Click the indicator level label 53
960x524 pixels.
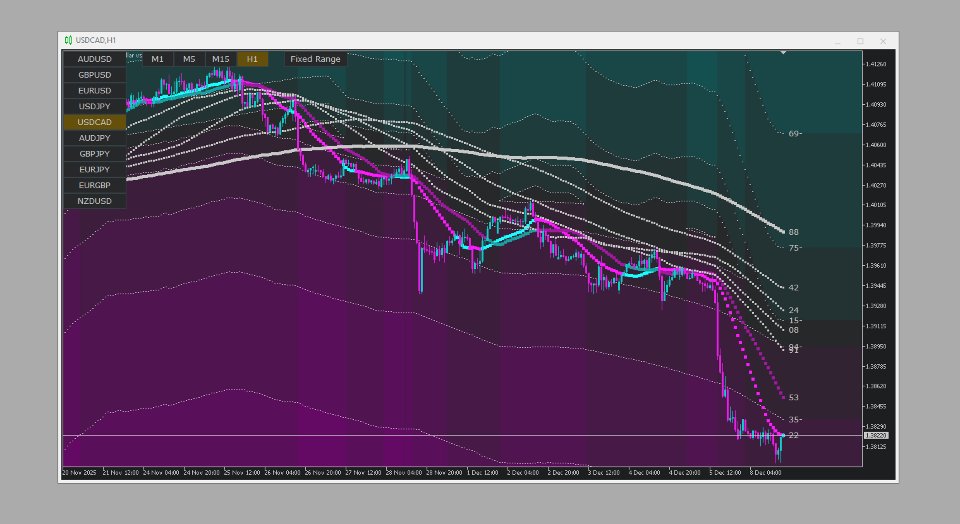(x=793, y=397)
